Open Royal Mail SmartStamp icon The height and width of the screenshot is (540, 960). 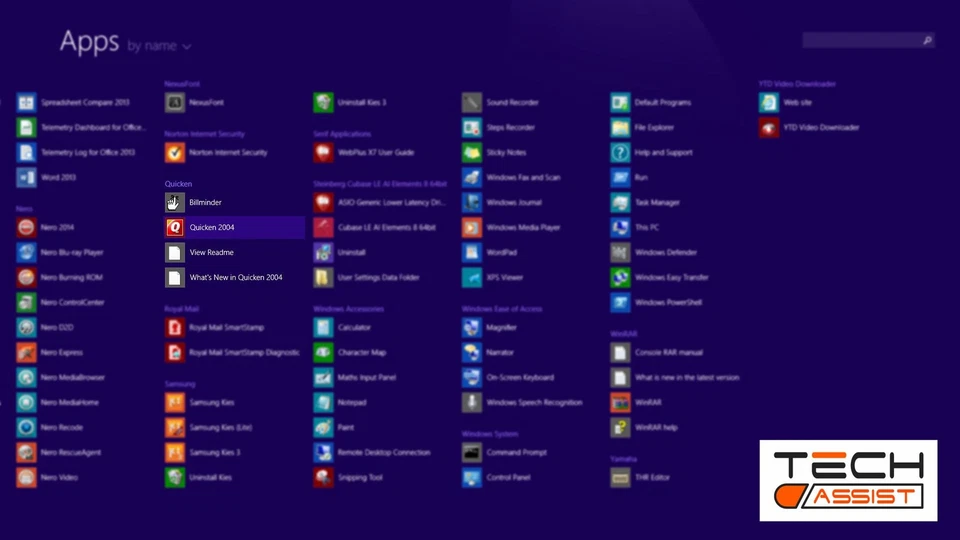[174, 328]
